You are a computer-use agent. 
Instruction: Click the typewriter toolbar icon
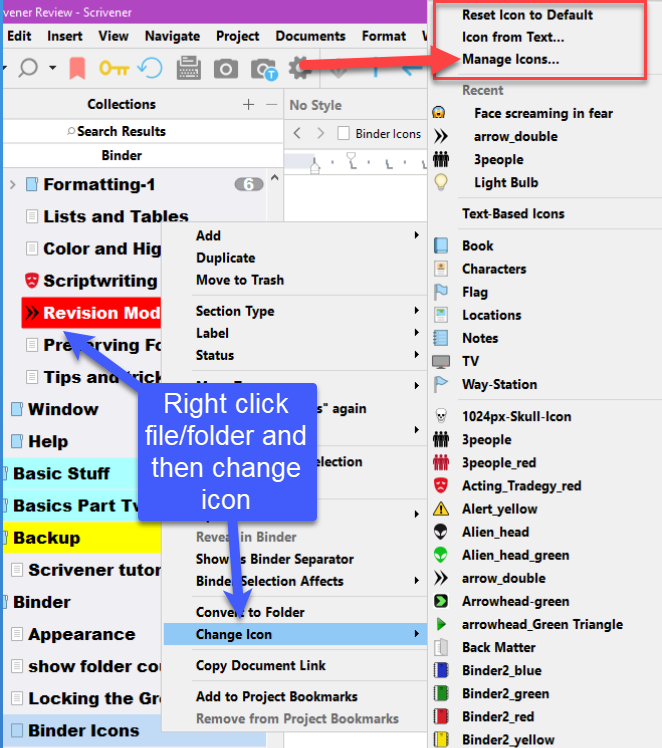tap(188, 68)
